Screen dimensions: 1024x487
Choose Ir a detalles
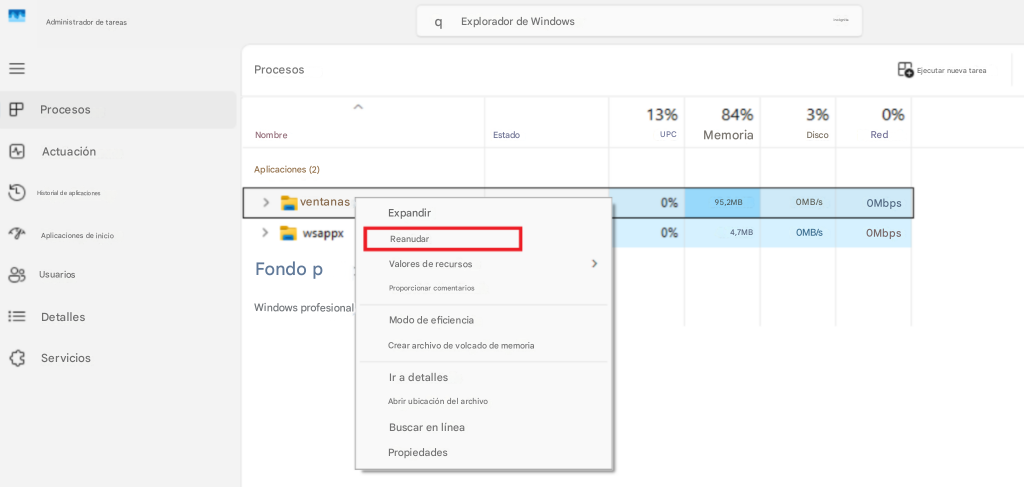[x=418, y=377]
